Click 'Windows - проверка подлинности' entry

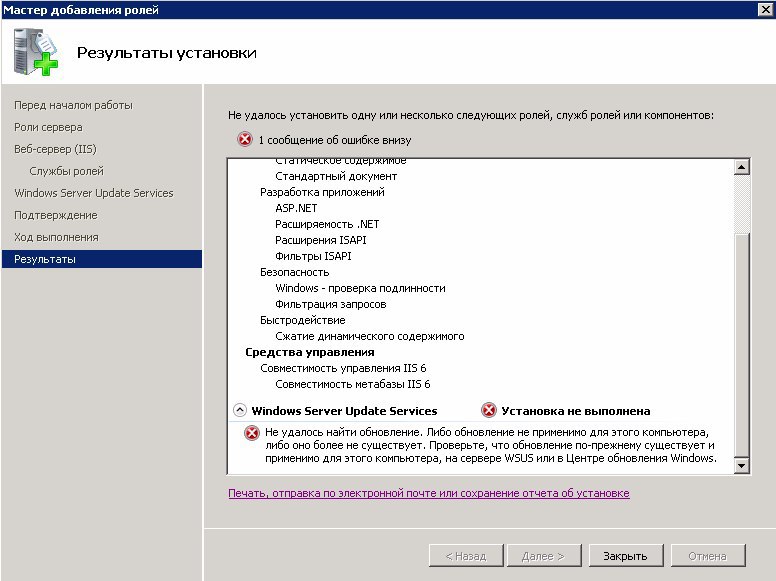coord(360,288)
